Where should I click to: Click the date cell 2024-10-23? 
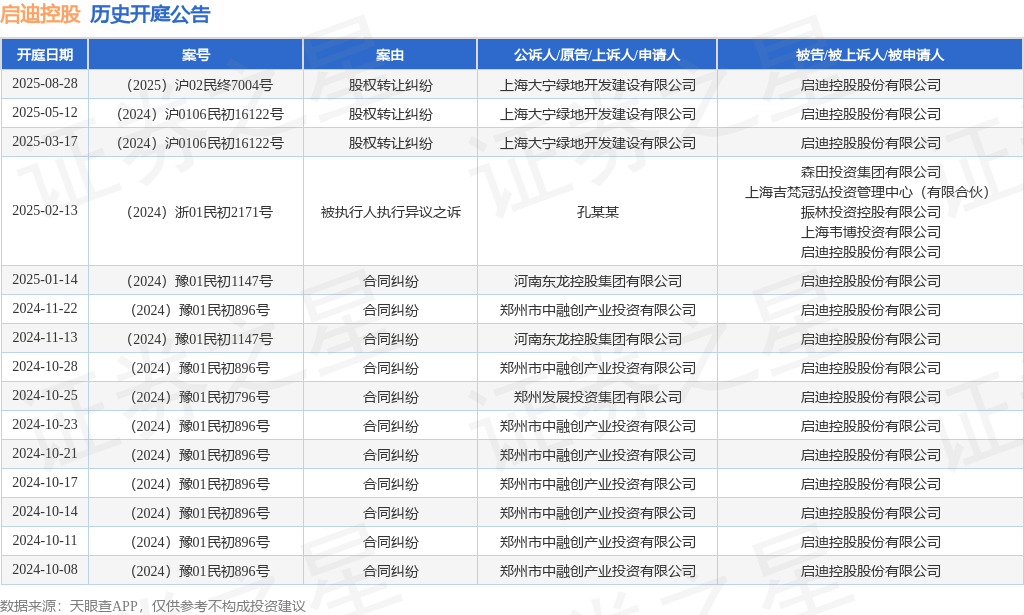point(44,424)
